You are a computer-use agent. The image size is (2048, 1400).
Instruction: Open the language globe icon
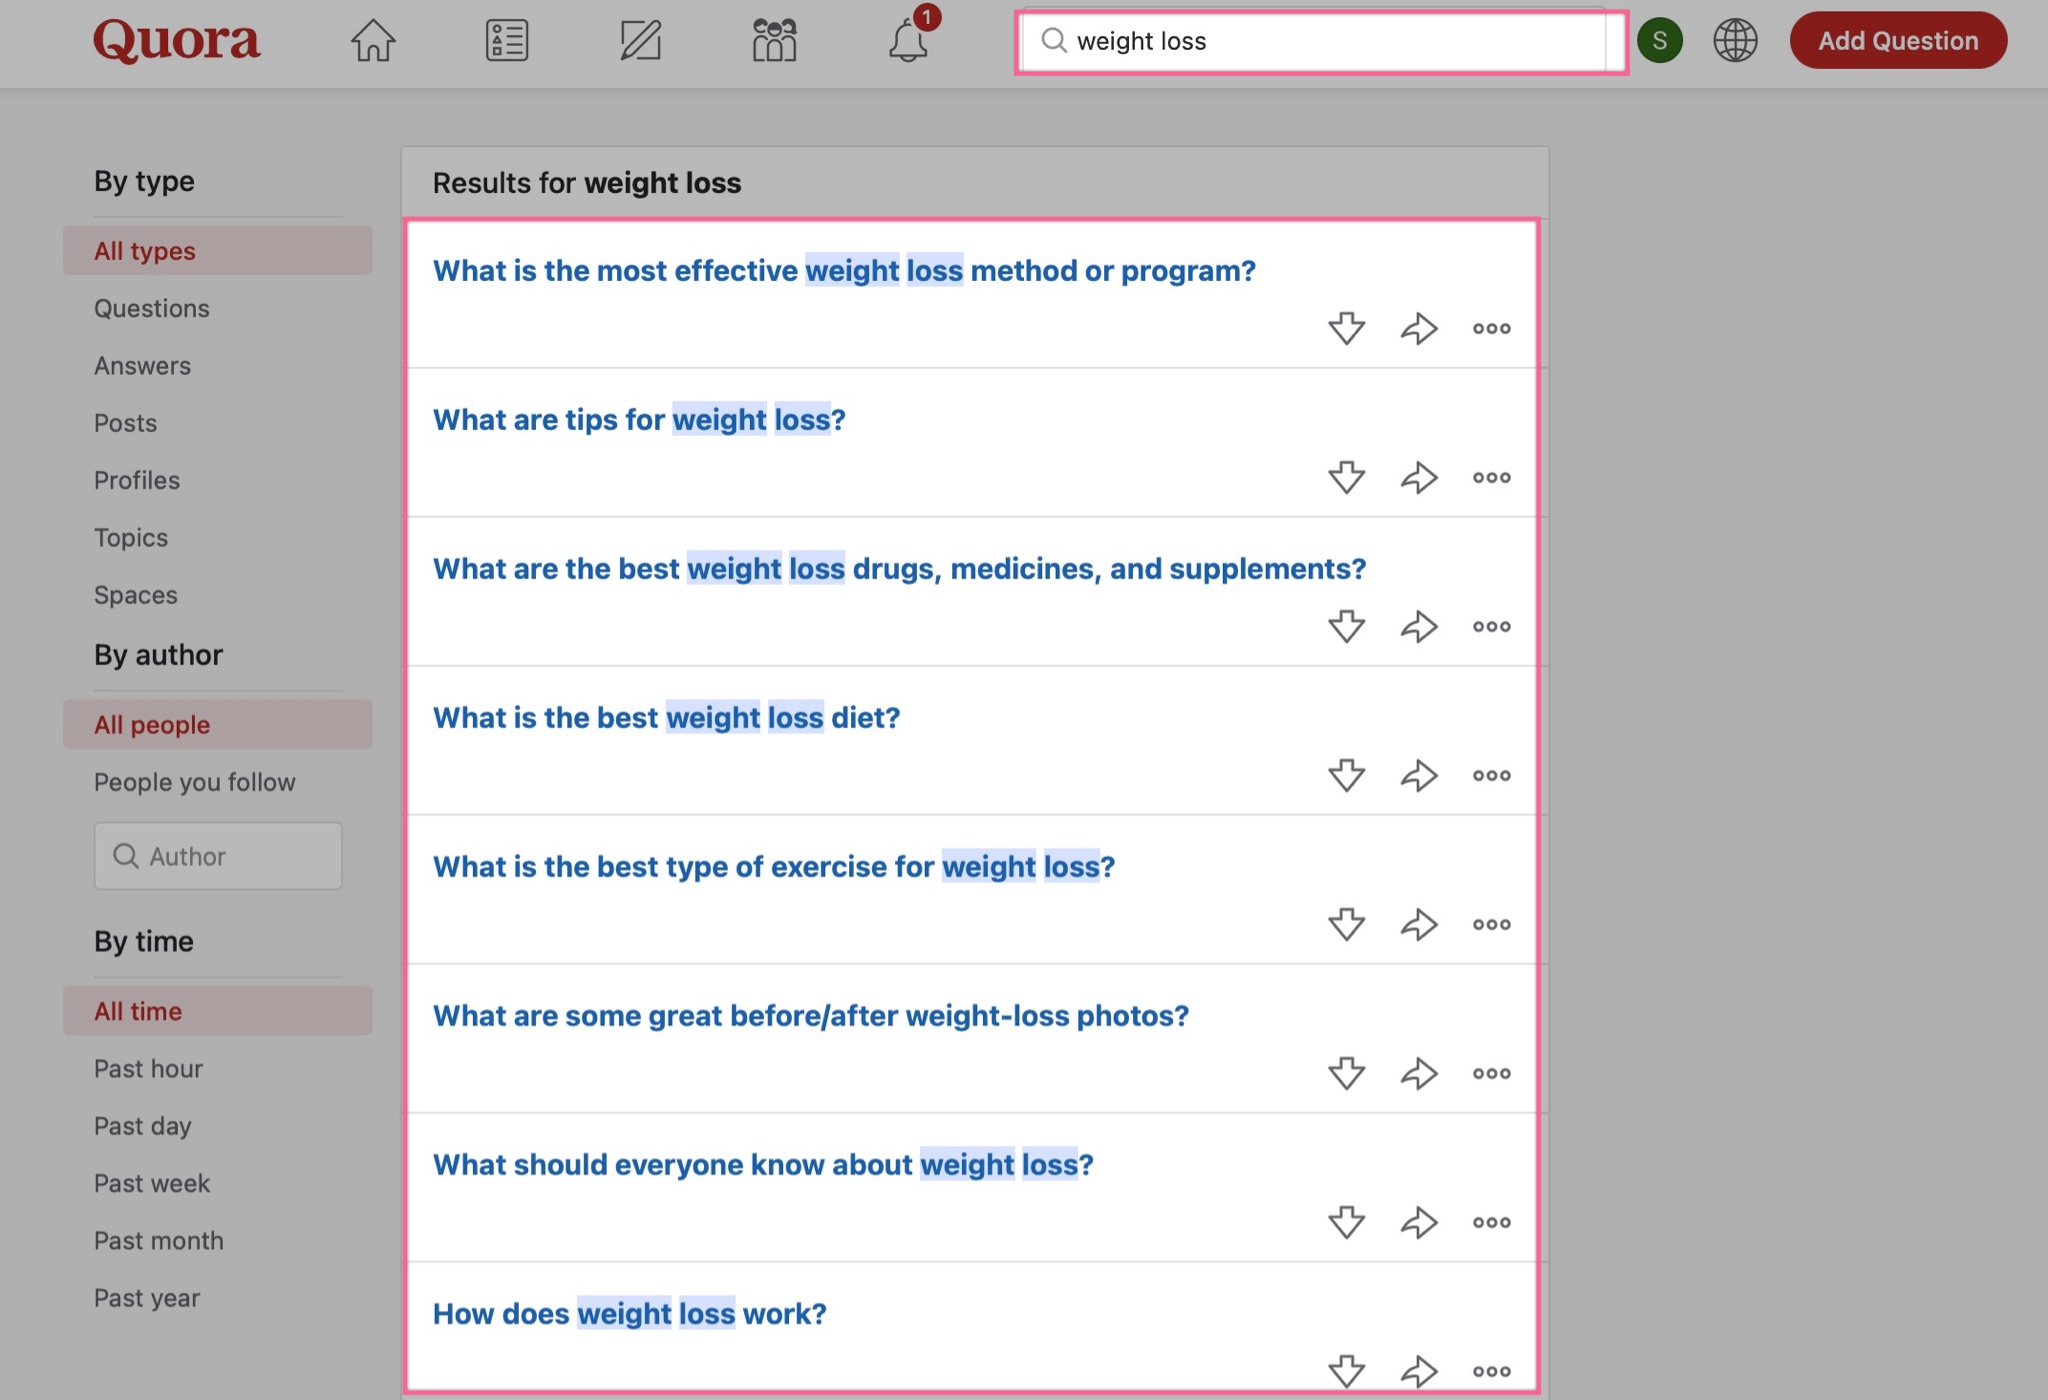(x=1735, y=41)
